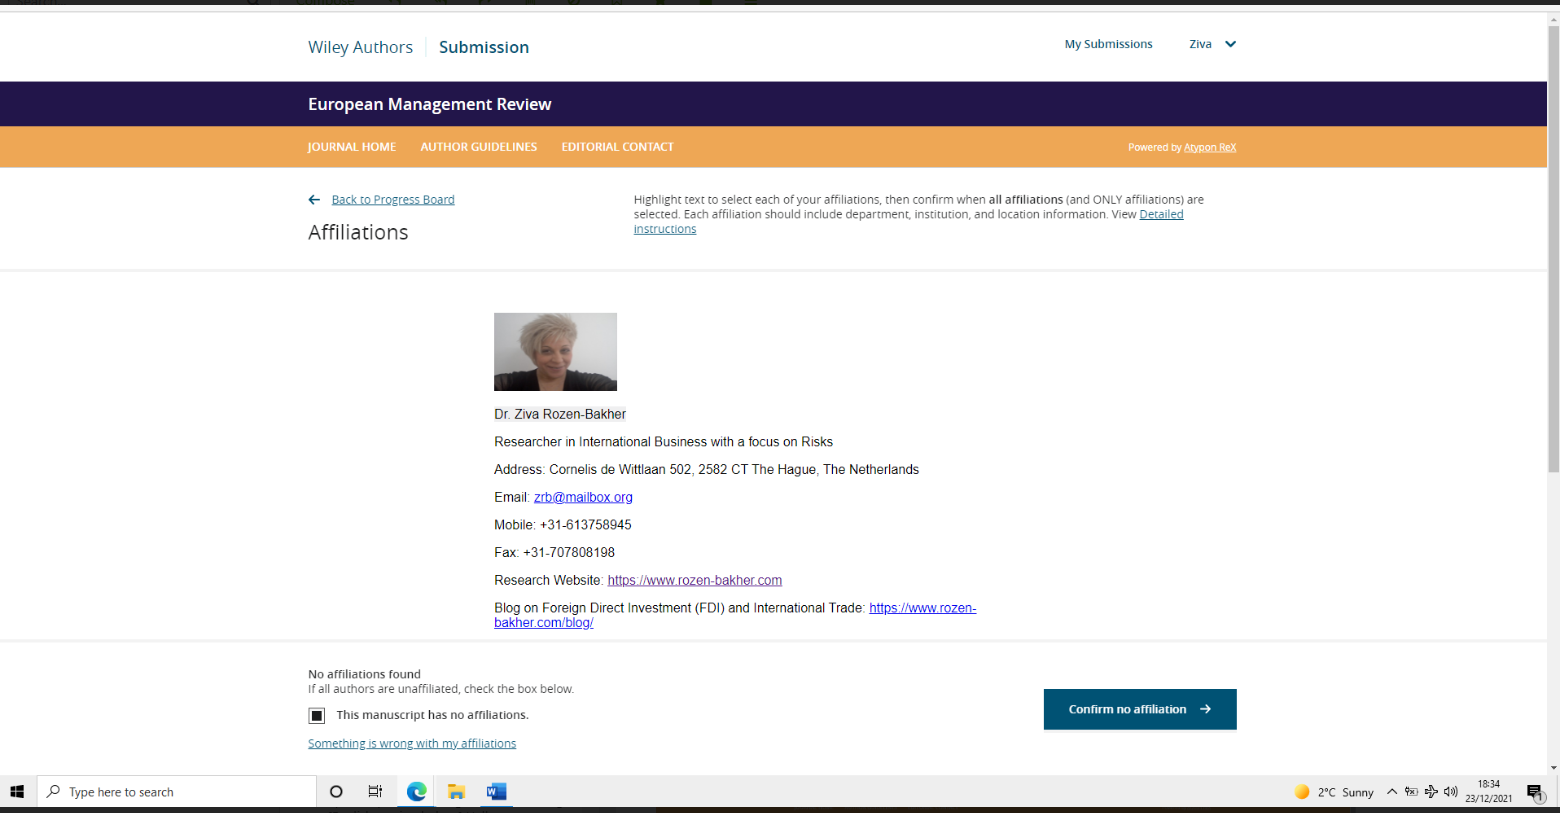
Task: Open the Windows Start menu
Action: click(17, 791)
